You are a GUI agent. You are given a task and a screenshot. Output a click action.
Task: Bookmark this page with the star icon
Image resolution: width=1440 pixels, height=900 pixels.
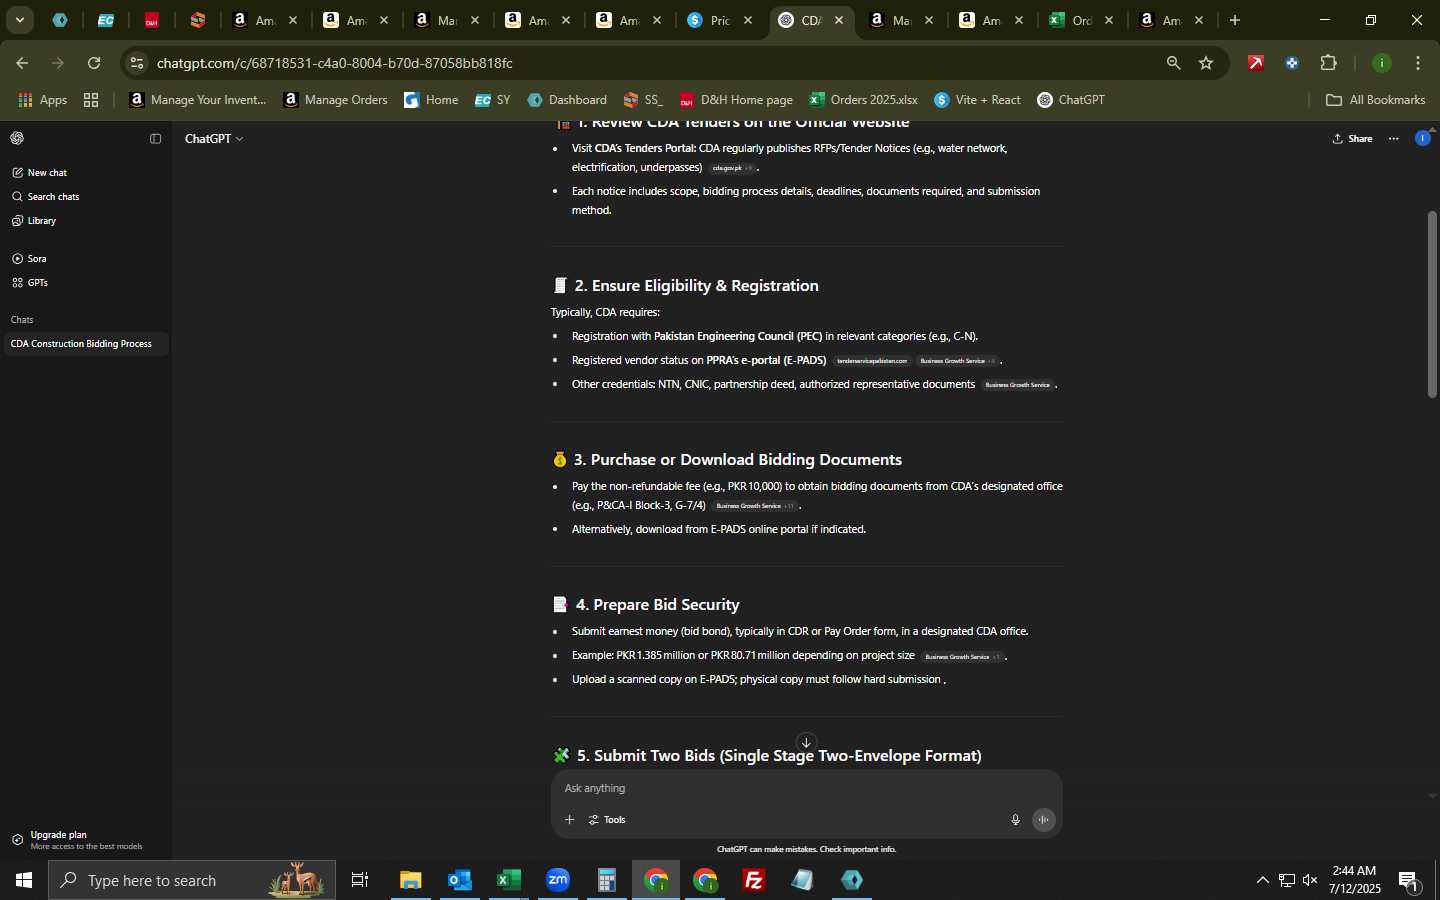[1206, 63]
